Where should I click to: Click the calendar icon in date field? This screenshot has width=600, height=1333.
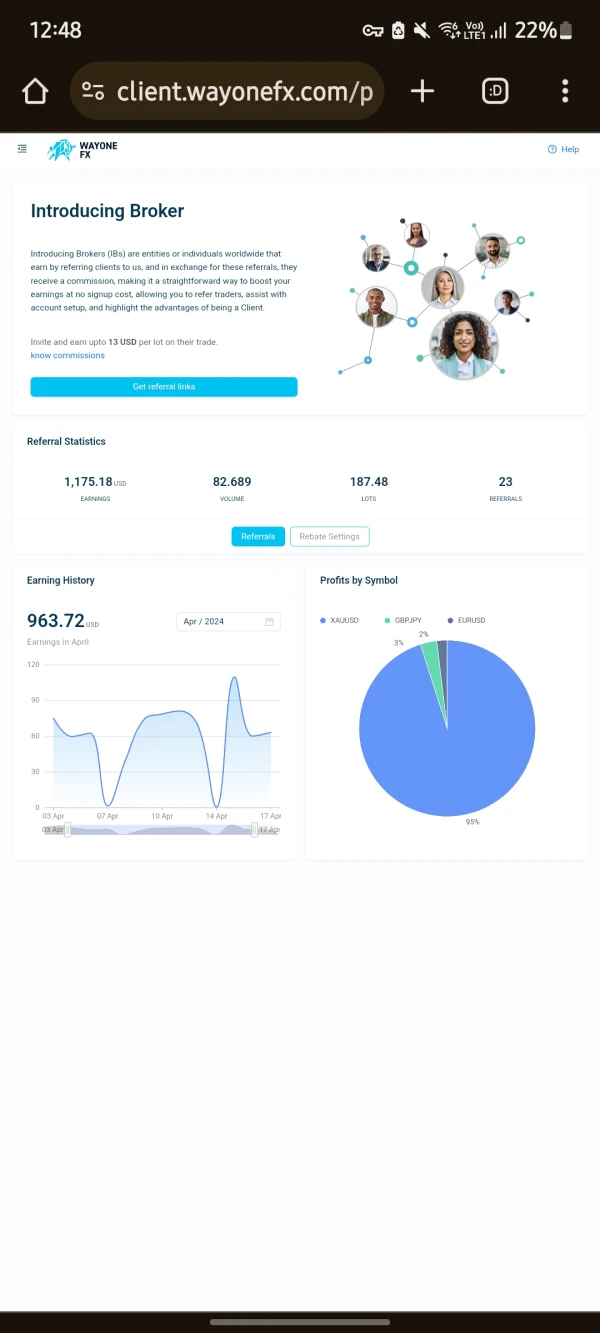tap(269, 621)
